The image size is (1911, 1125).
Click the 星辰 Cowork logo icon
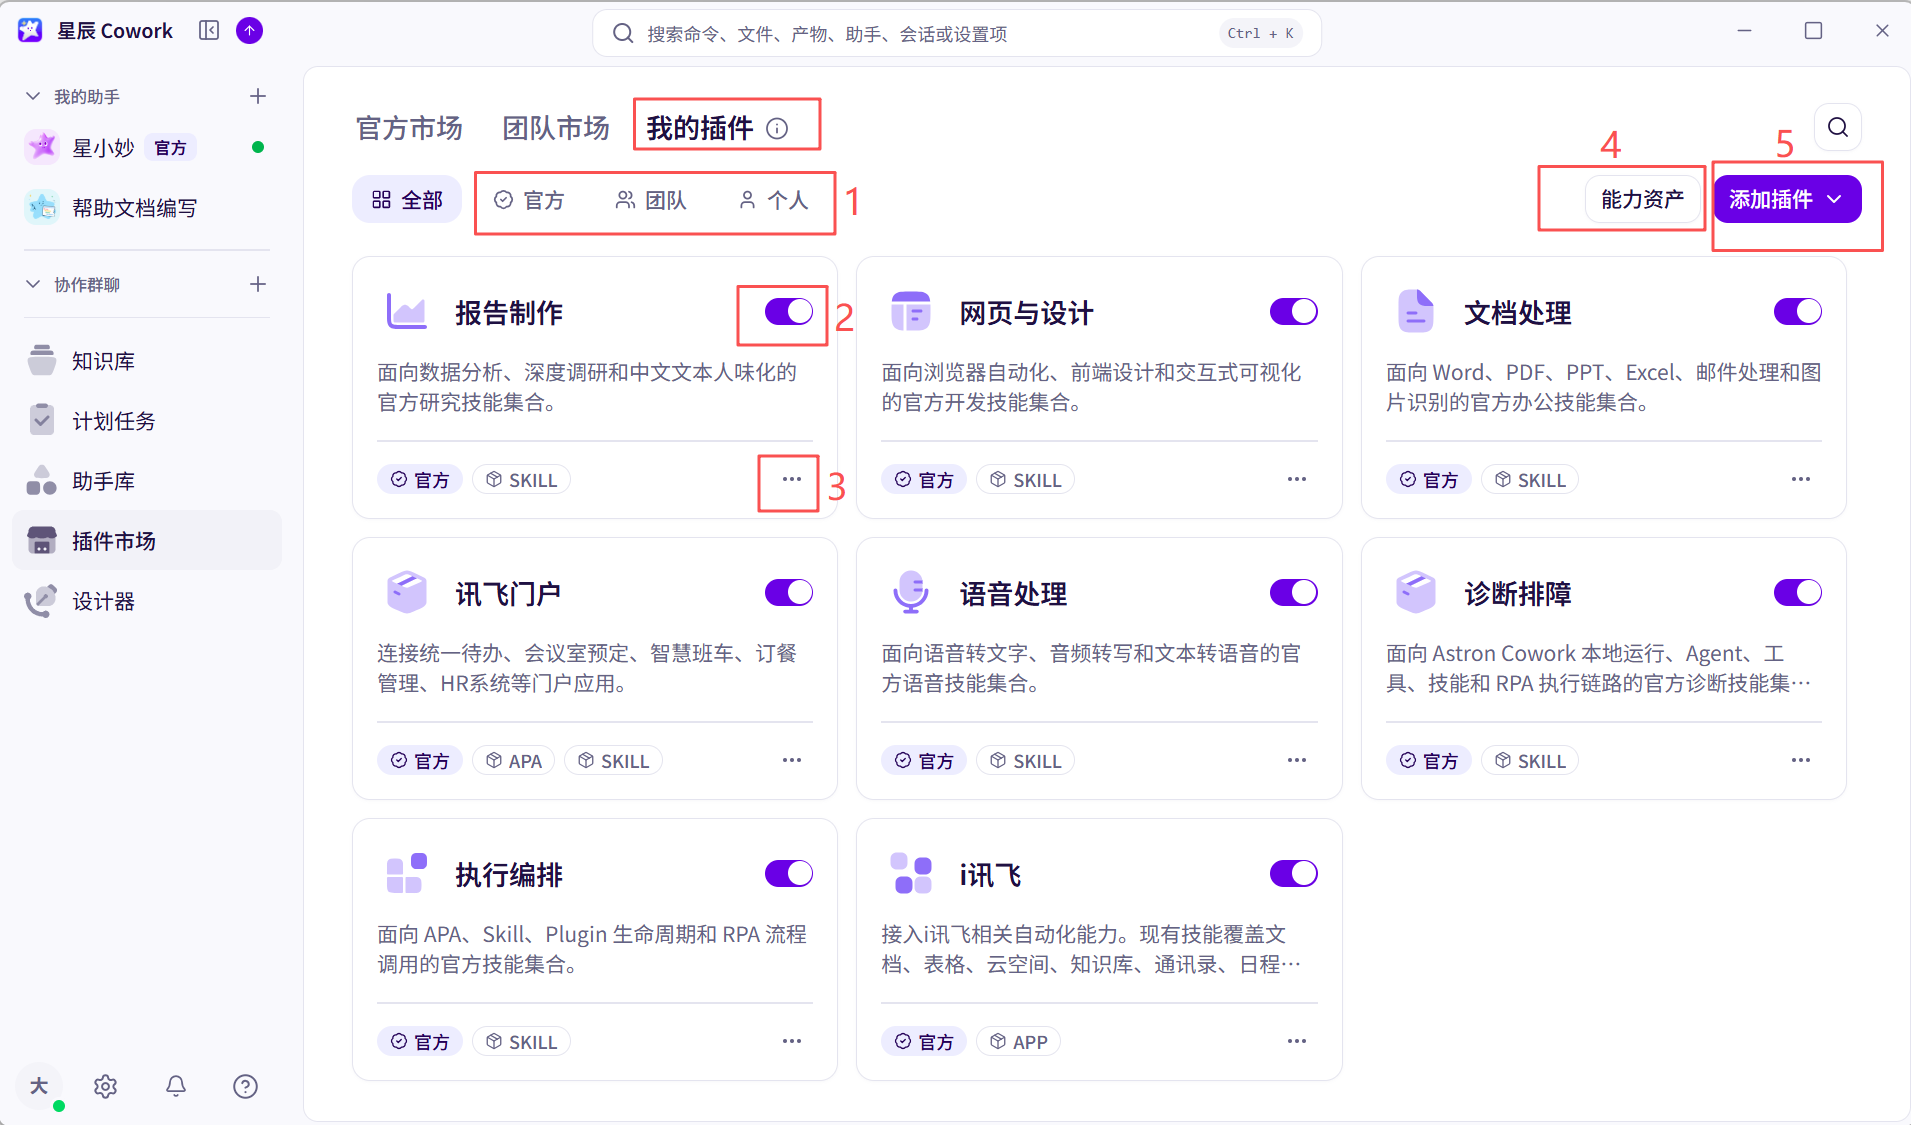[x=31, y=31]
